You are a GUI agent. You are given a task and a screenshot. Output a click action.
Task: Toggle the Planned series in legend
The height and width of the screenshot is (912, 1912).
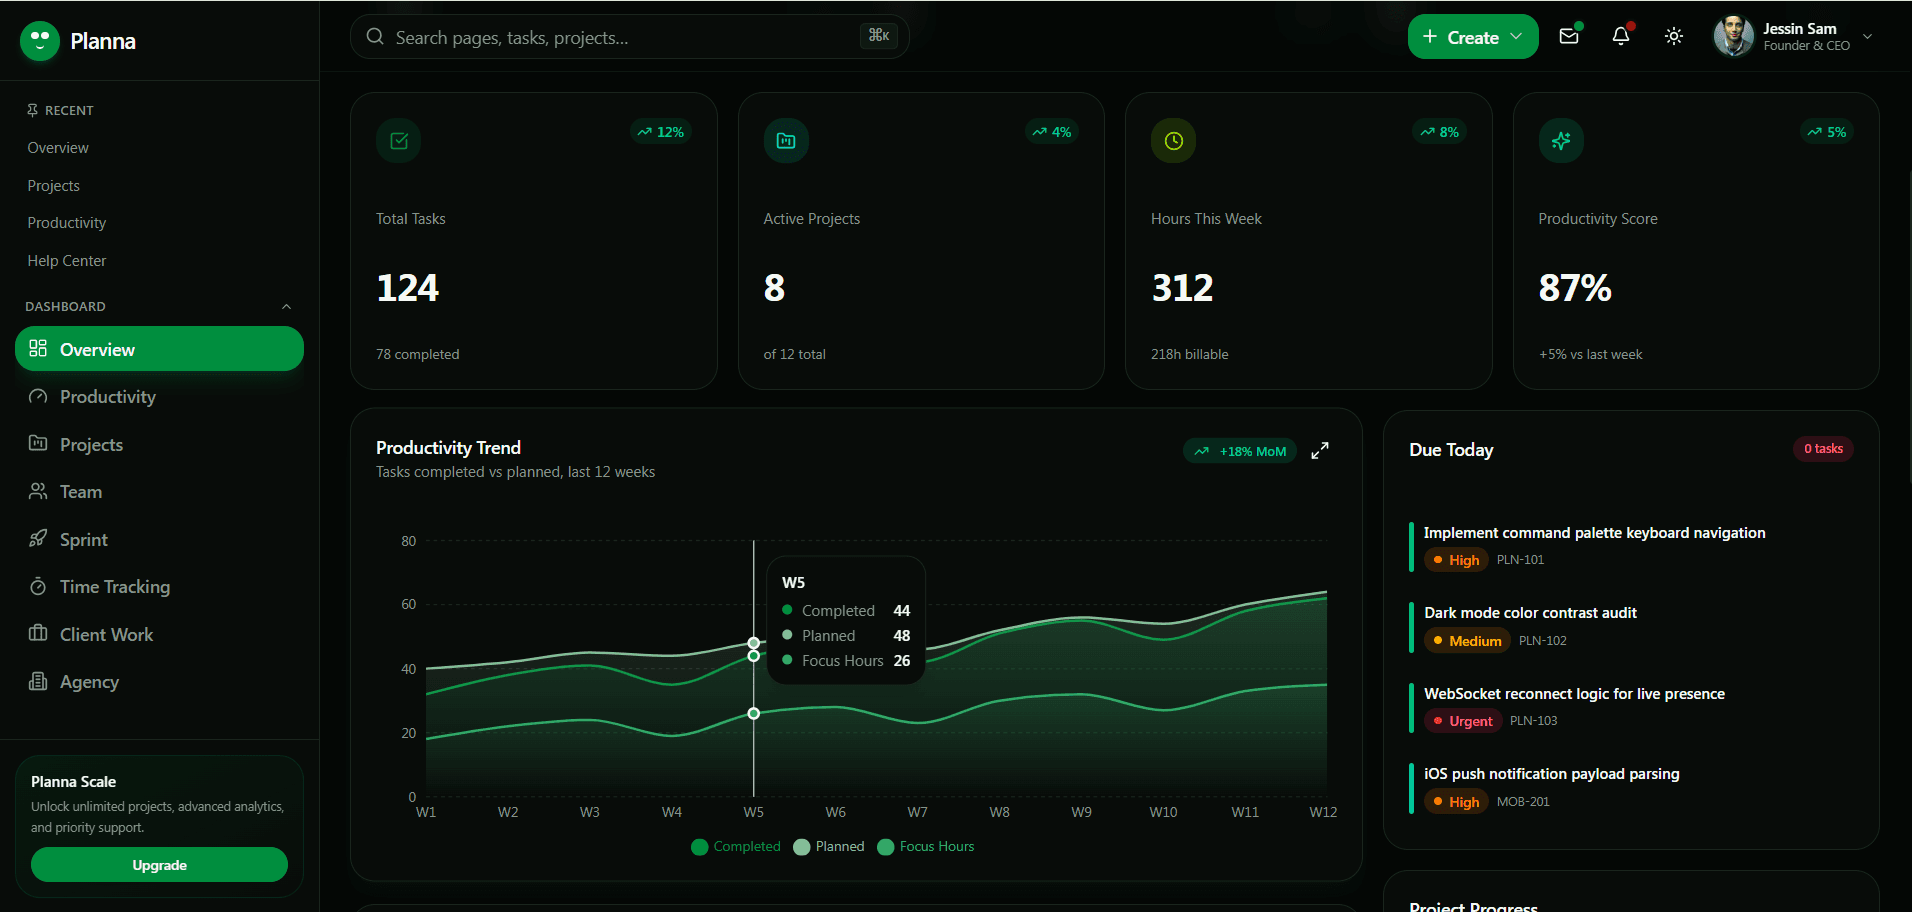point(829,847)
